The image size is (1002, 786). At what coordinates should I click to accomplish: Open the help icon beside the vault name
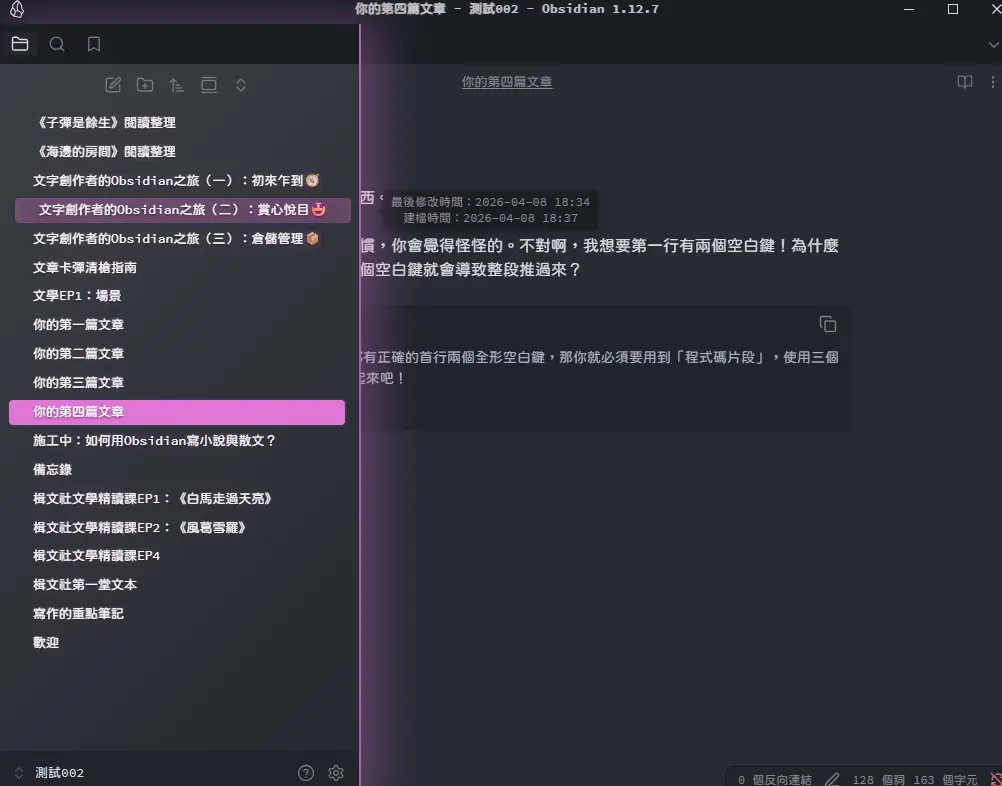click(306, 773)
